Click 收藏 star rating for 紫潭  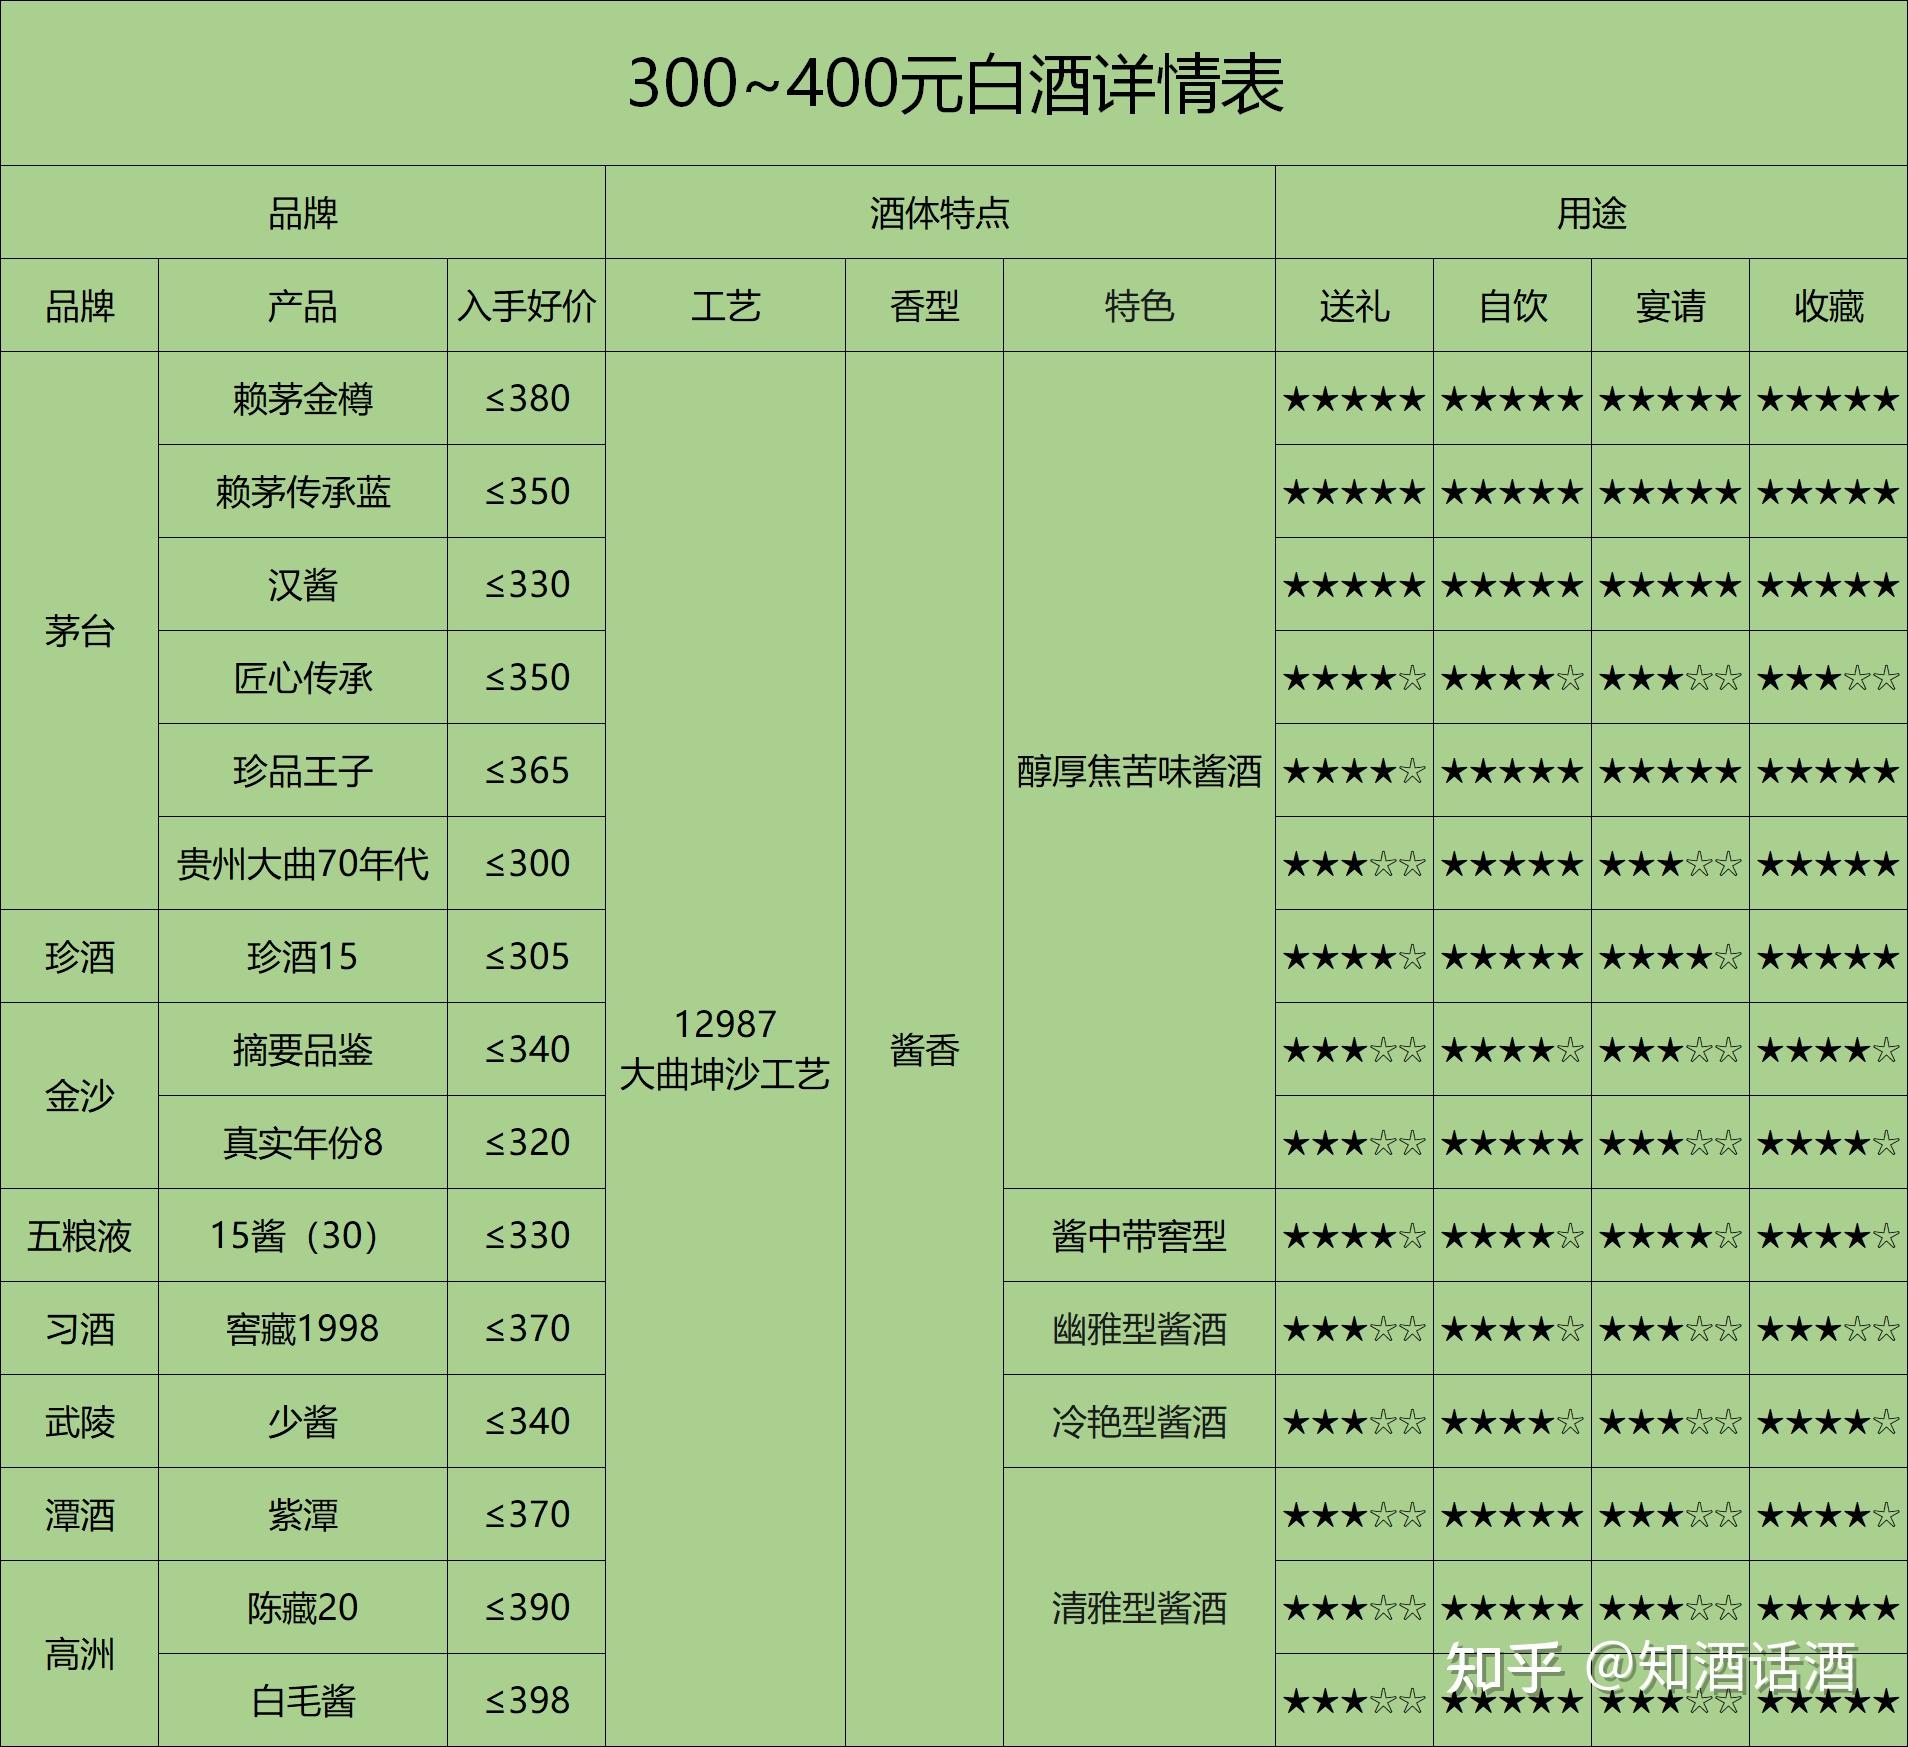click(1828, 1515)
